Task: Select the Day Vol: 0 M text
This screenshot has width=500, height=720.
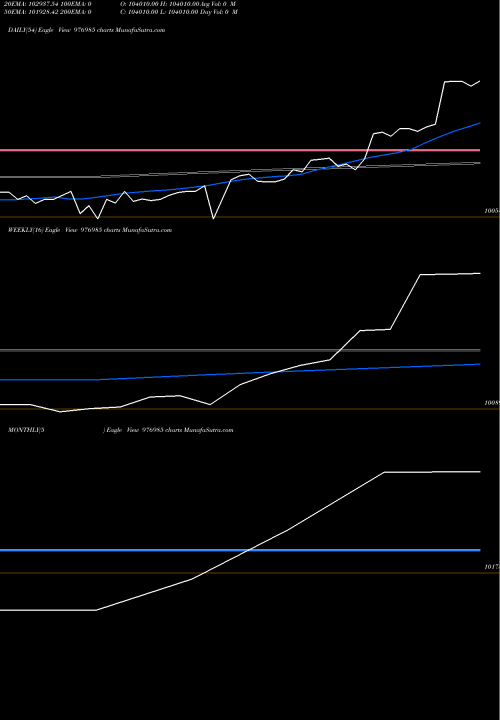Action: (x=219, y=12)
